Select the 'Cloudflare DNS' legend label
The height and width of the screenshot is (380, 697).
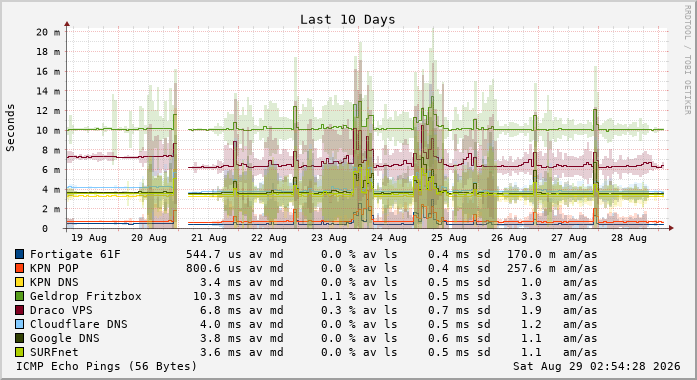pyautogui.click(x=79, y=324)
